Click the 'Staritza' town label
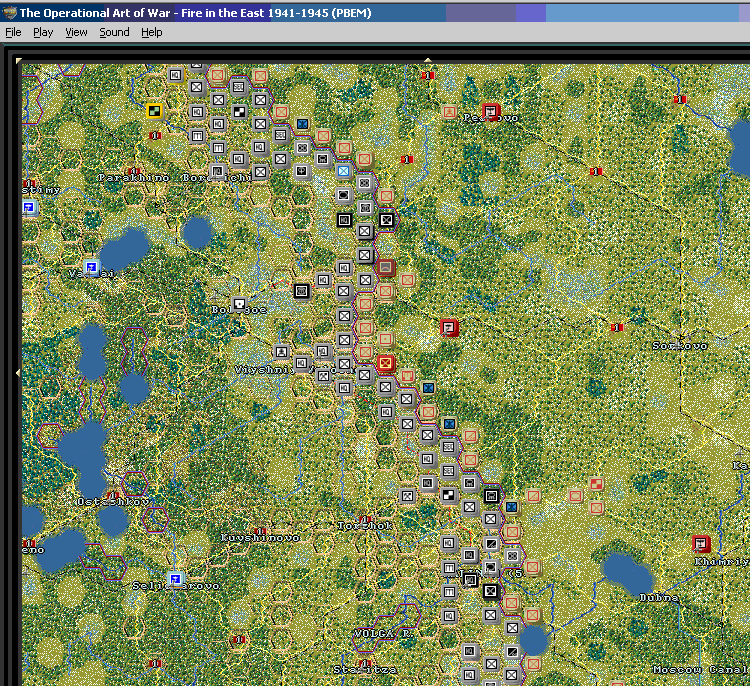Image resolution: width=750 pixels, height=688 pixels. (364, 669)
